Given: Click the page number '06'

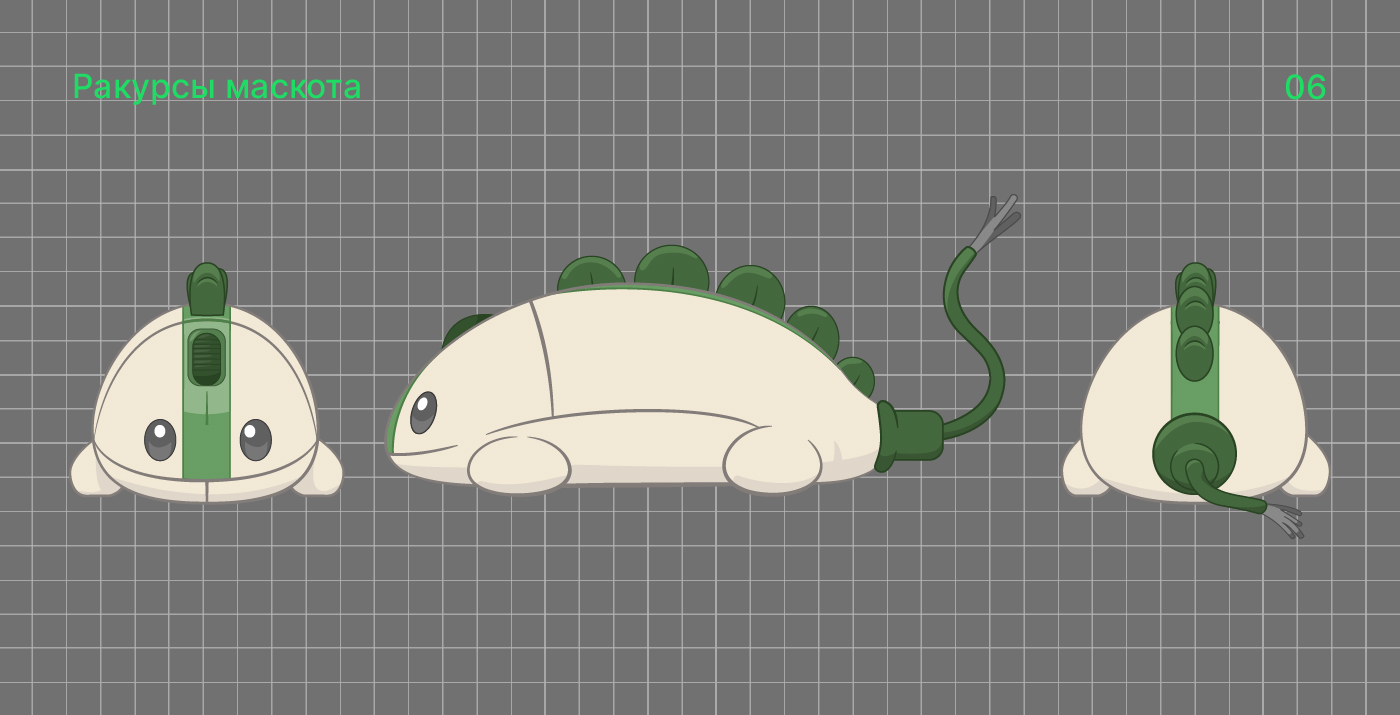Looking at the screenshot, I should click(x=1305, y=88).
